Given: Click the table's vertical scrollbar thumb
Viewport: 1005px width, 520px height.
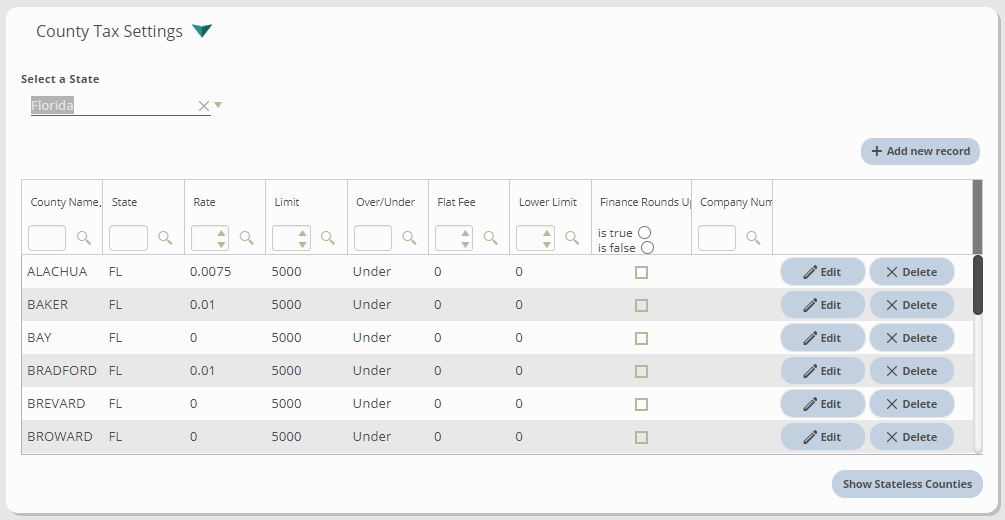Looking at the screenshot, I should (x=977, y=285).
